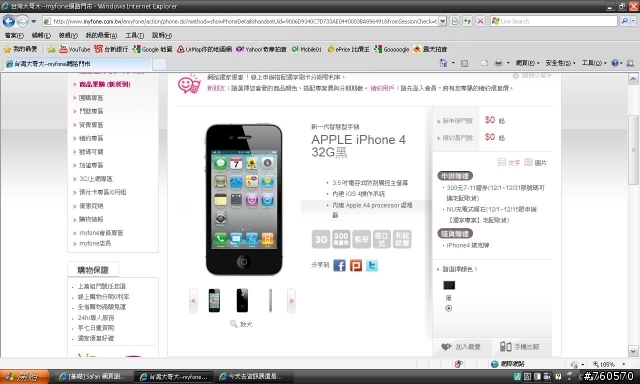The image size is (640, 384).
Task: Open the 我的最愛(A) menu
Action: (x=101, y=36)
